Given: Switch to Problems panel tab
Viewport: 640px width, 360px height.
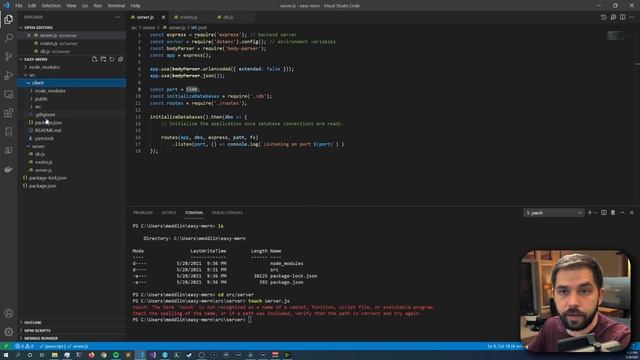Looking at the screenshot, I should coord(143,213).
